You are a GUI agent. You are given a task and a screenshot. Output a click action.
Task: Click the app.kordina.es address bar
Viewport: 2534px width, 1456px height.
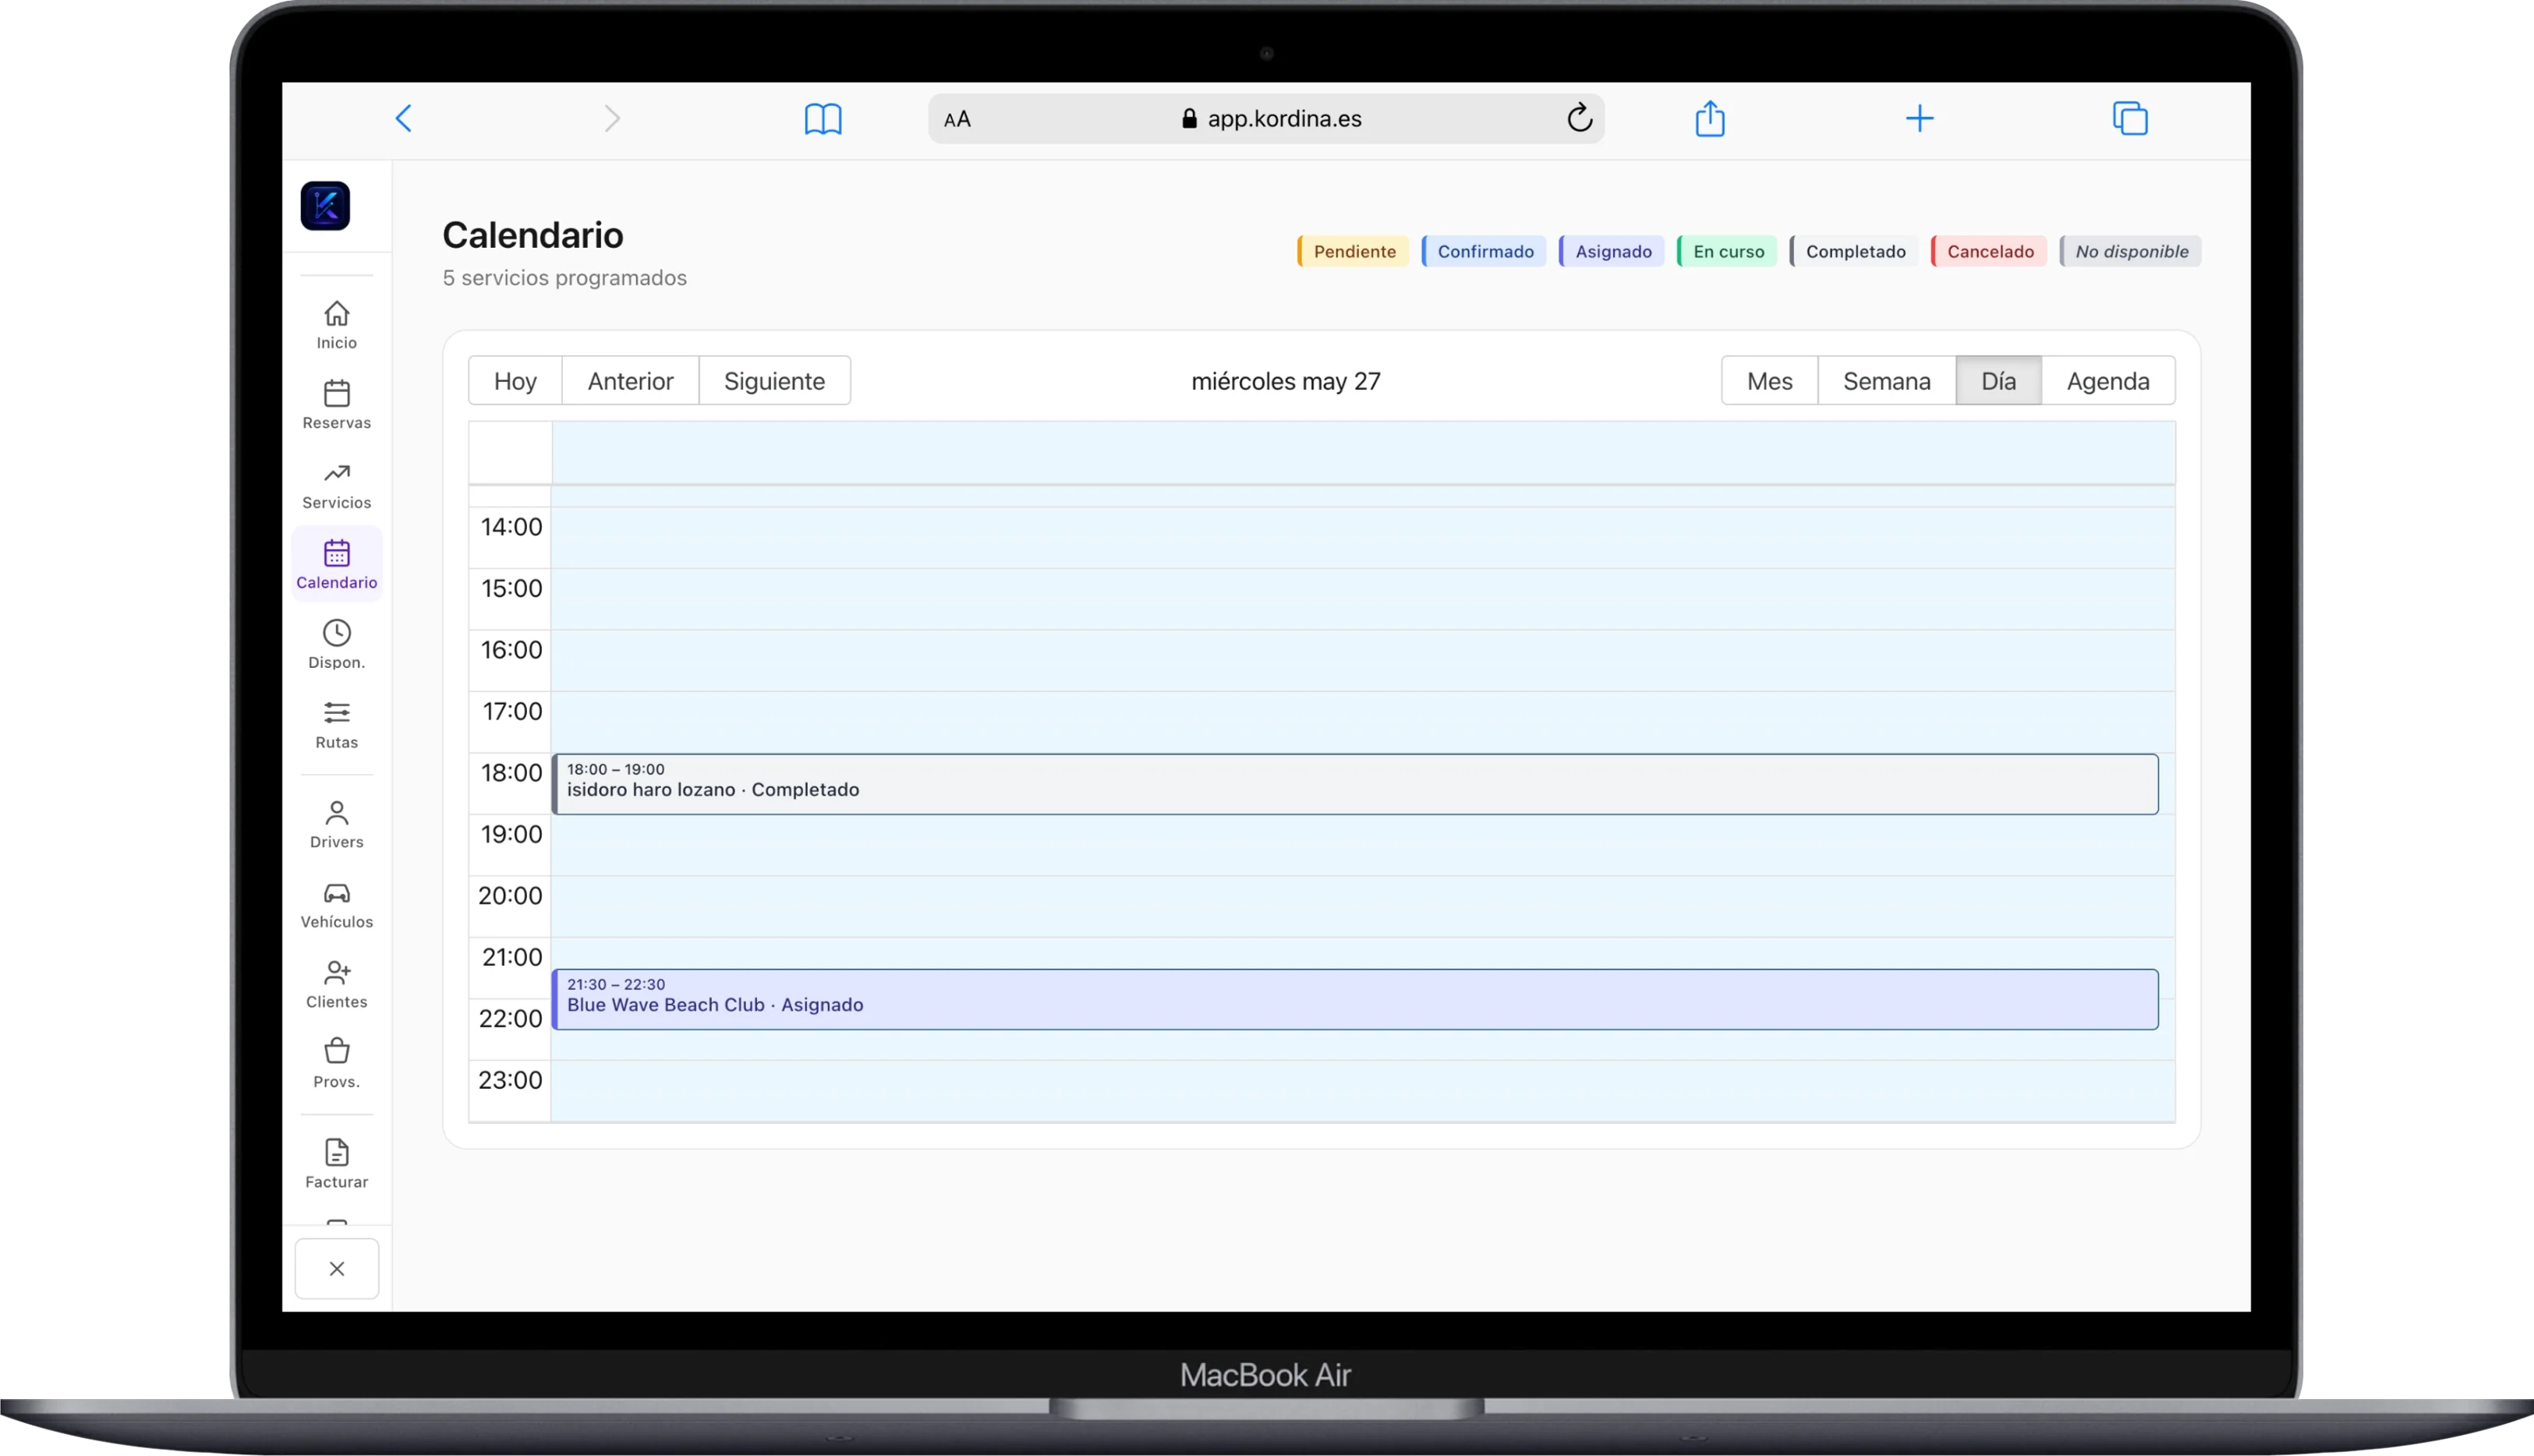(x=1266, y=119)
